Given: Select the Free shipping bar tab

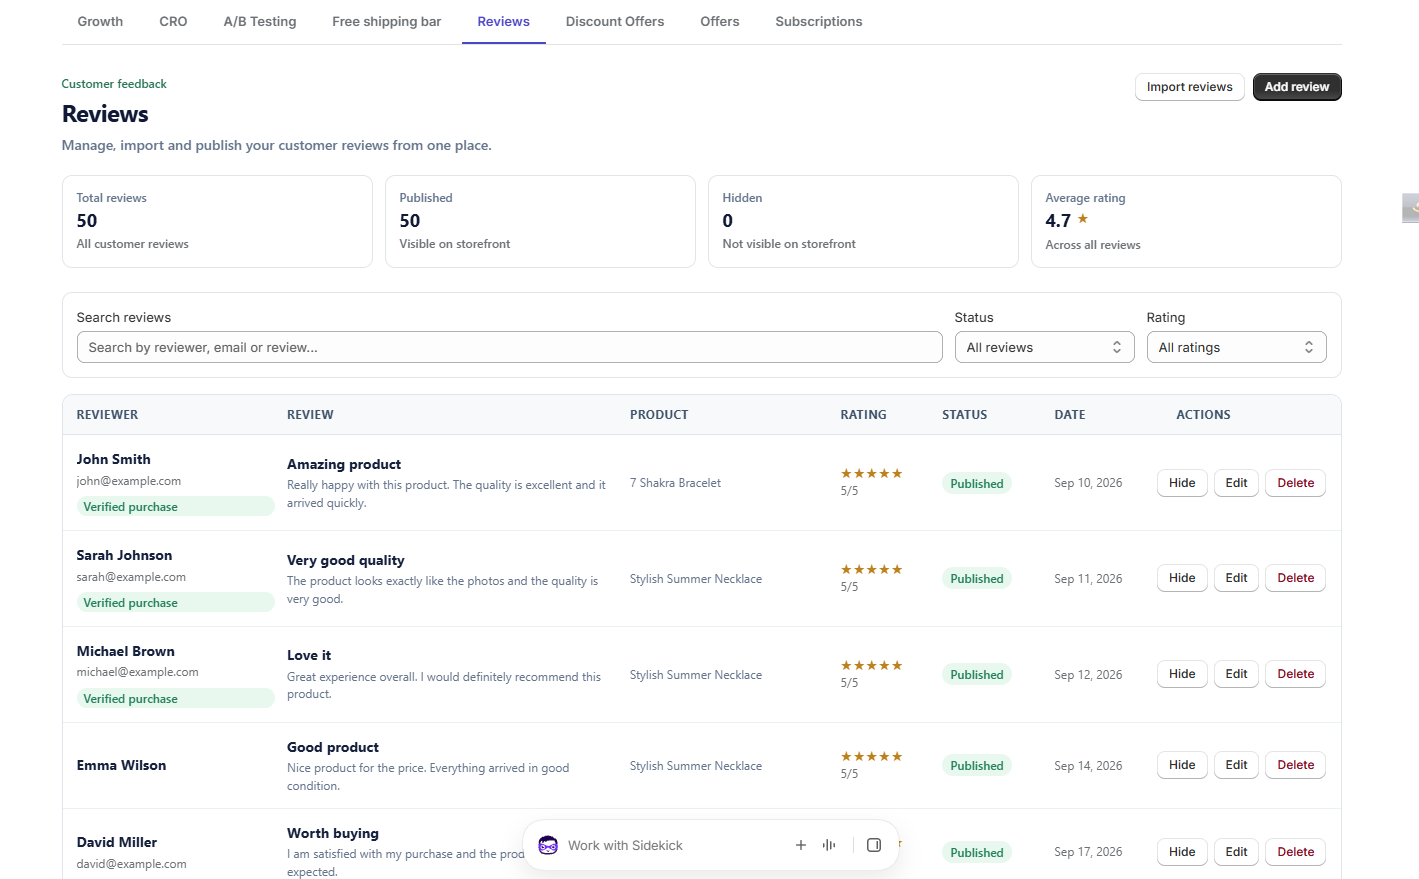Looking at the screenshot, I should click(387, 21).
